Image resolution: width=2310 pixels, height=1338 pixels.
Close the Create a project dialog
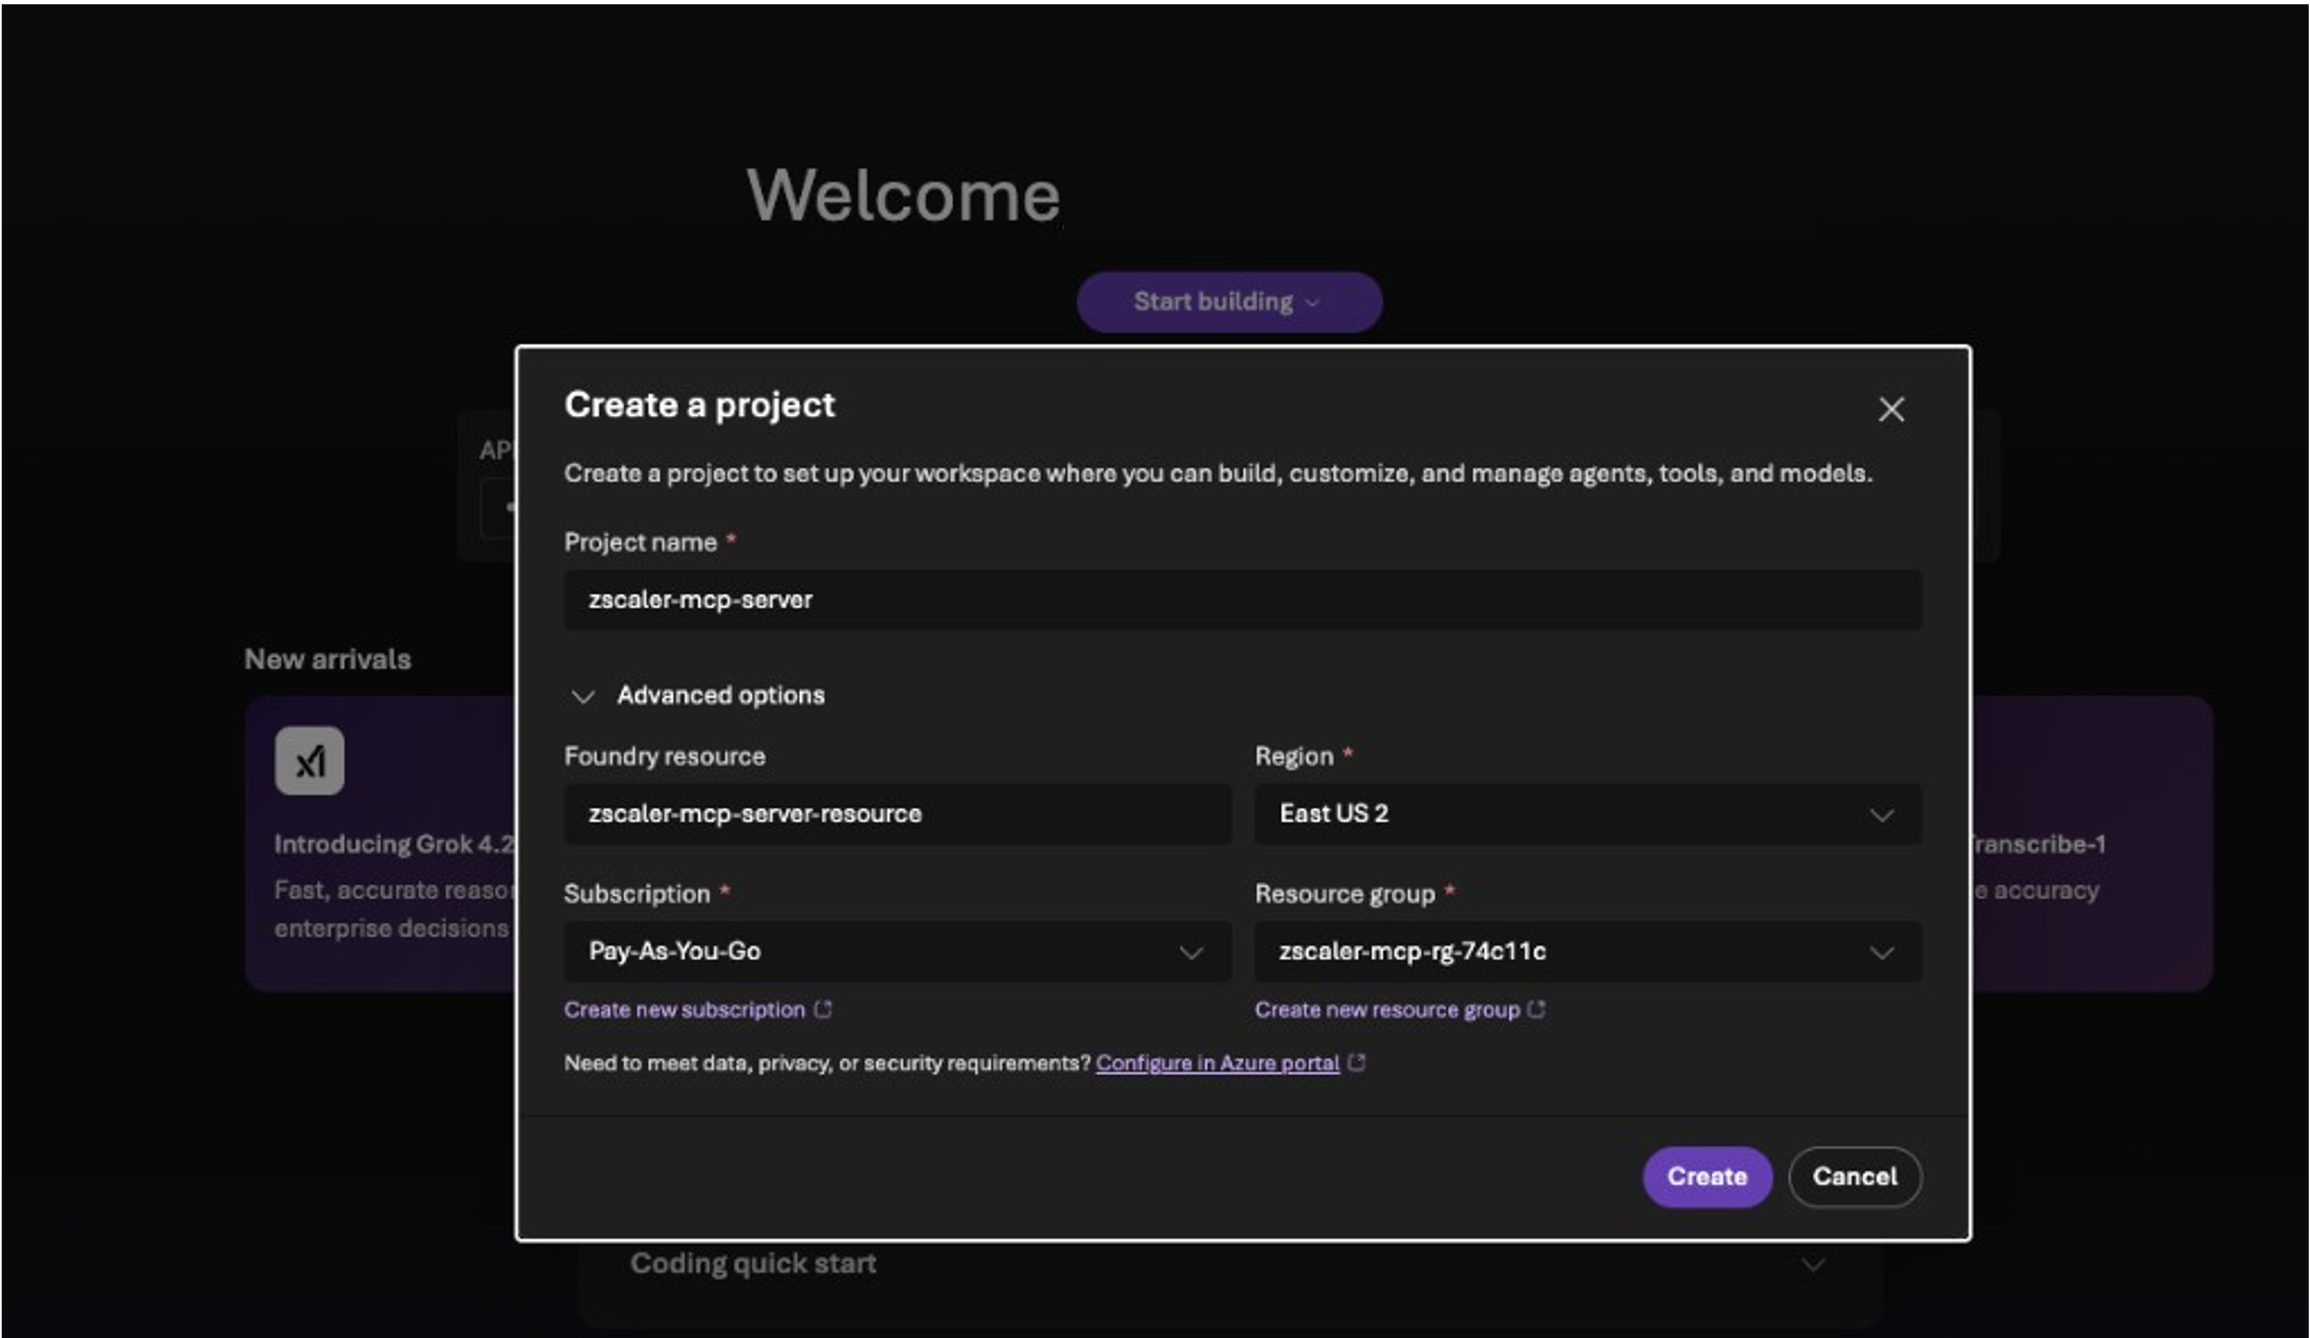click(1890, 409)
